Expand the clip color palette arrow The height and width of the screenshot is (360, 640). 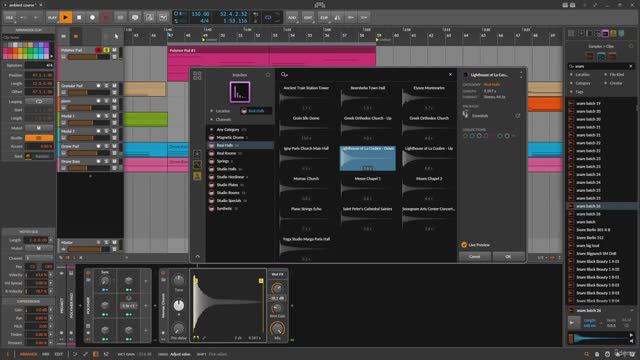click(x=51, y=56)
